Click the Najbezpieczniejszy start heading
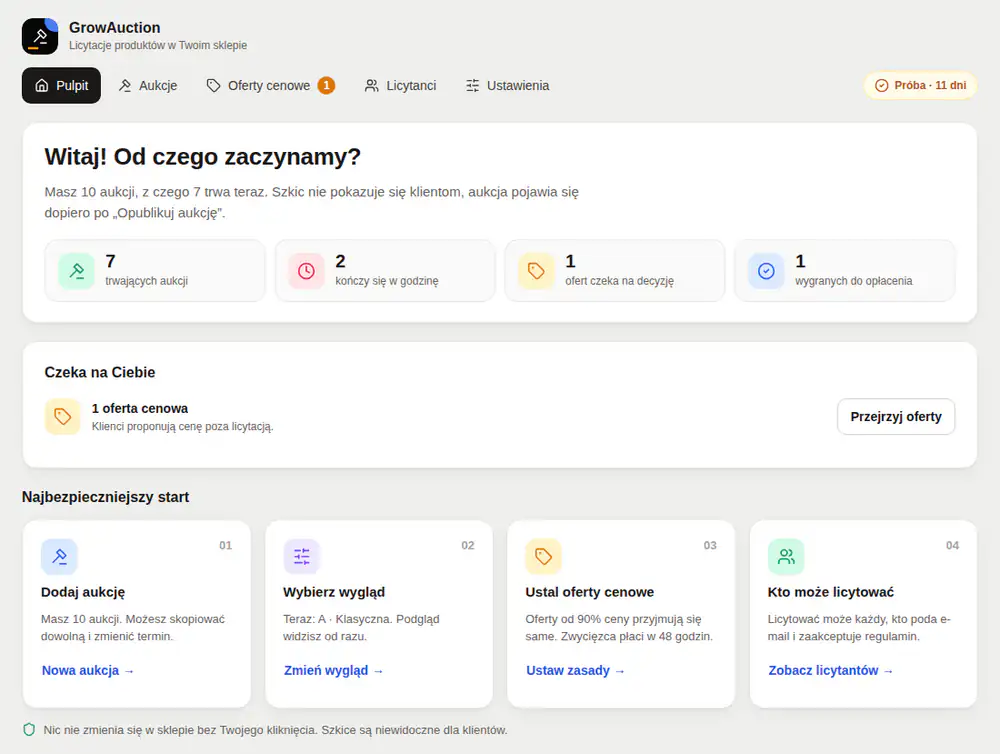This screenshot has width=1000, height=754. [106, 497]
